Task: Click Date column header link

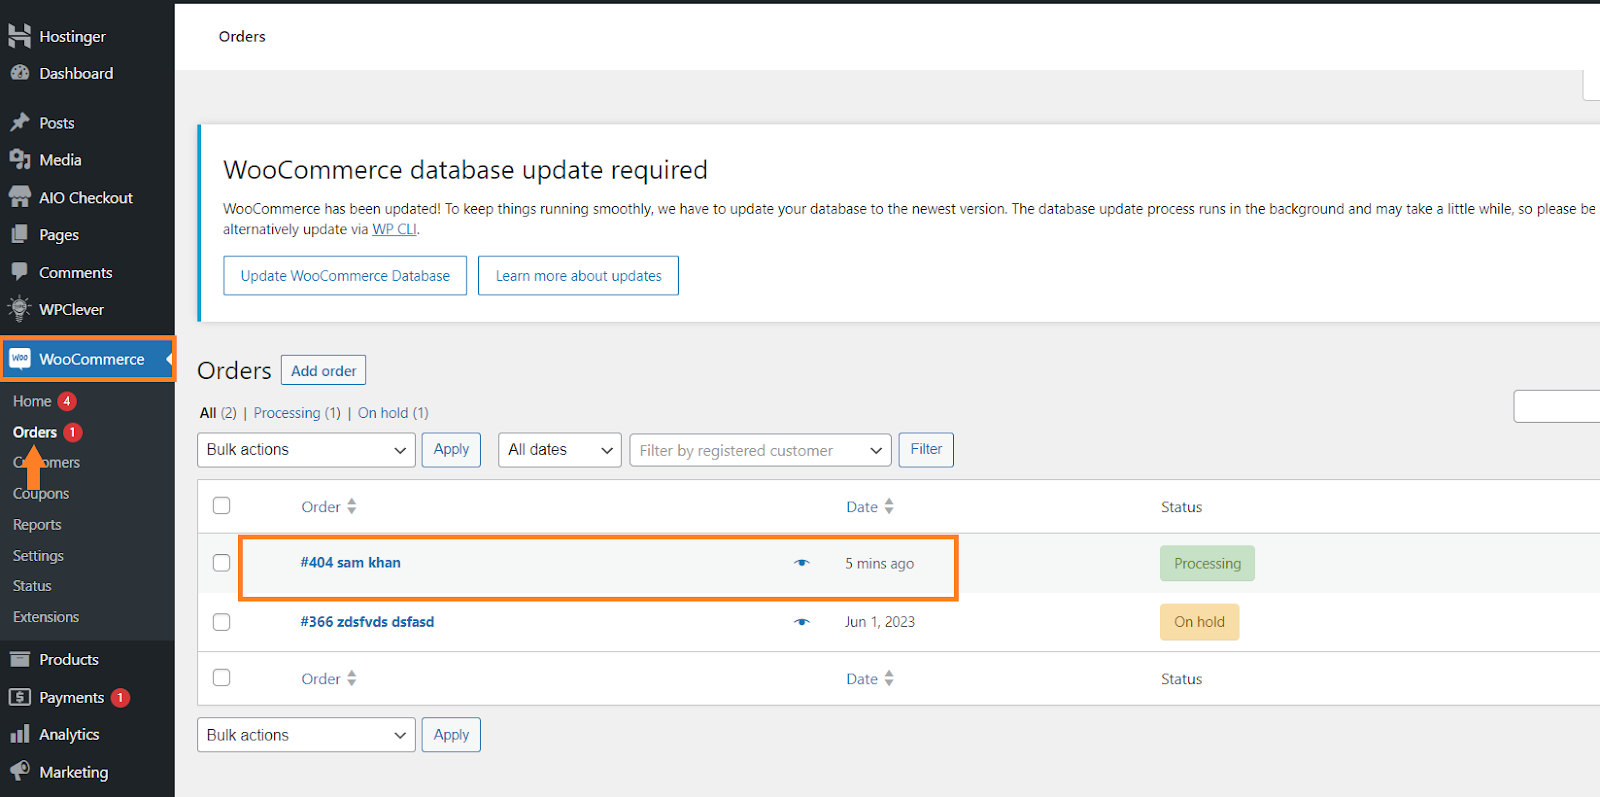Action: click(x=862, y=507)
